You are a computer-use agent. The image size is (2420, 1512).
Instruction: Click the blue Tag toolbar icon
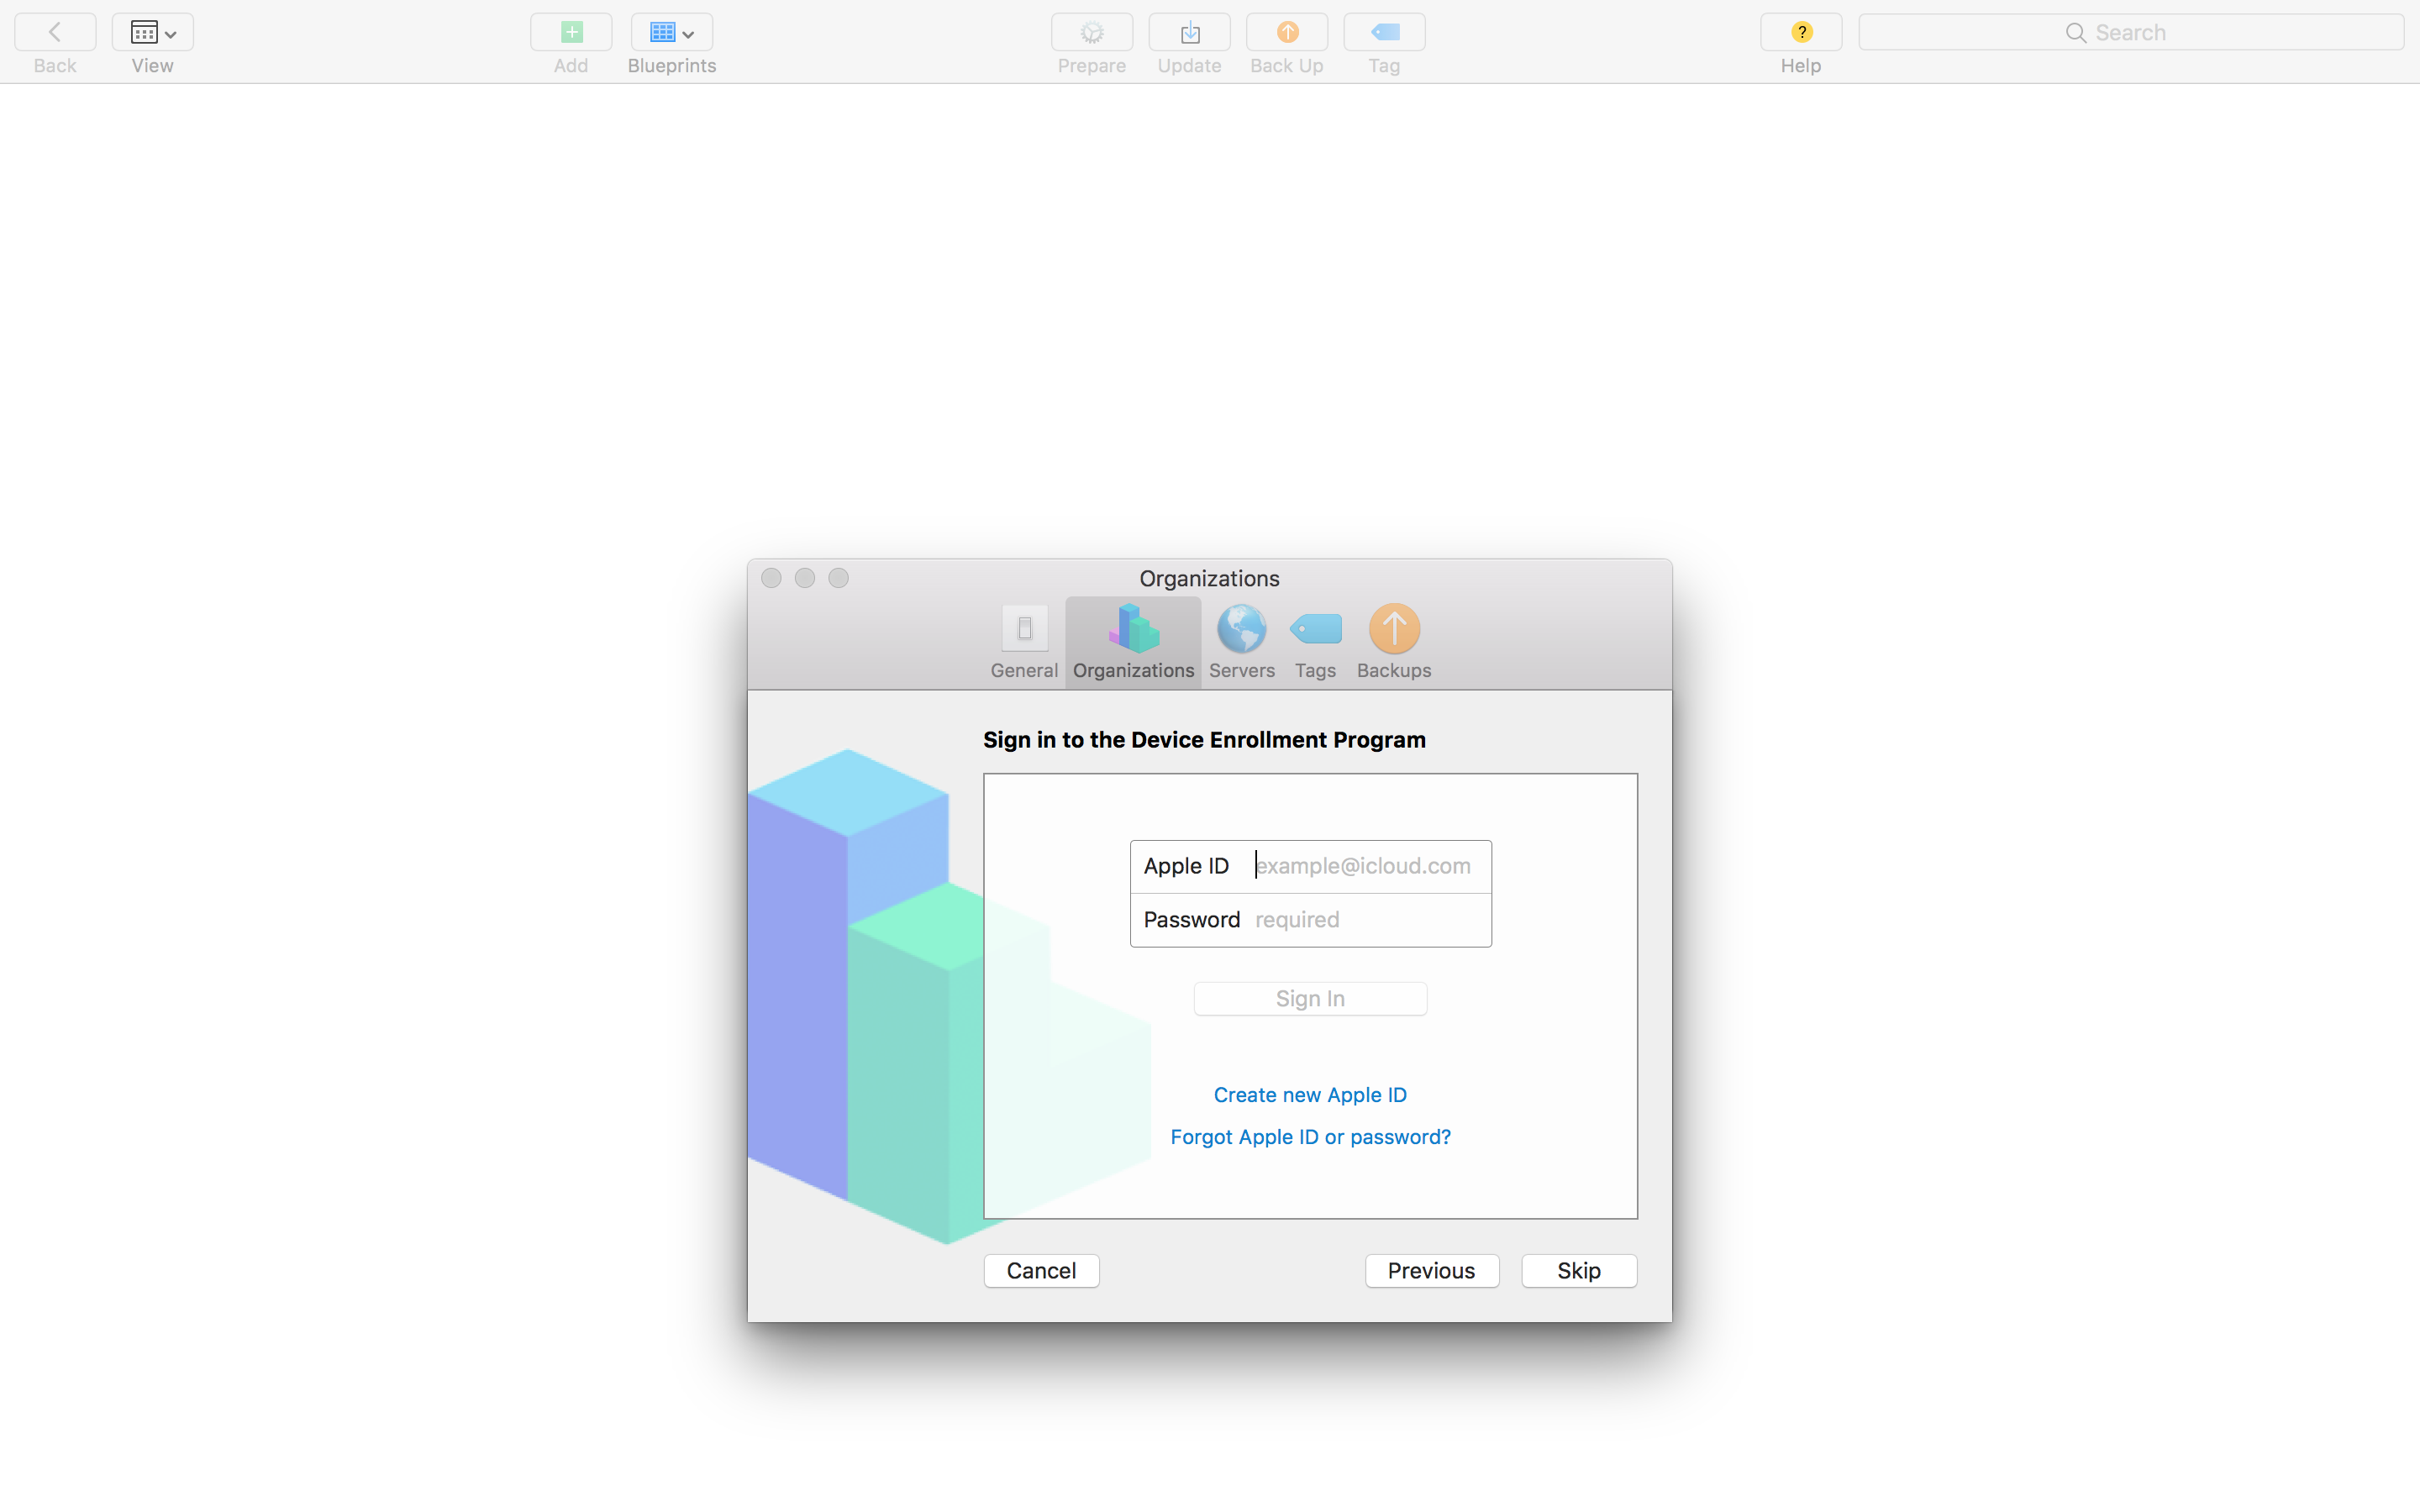1384,33
